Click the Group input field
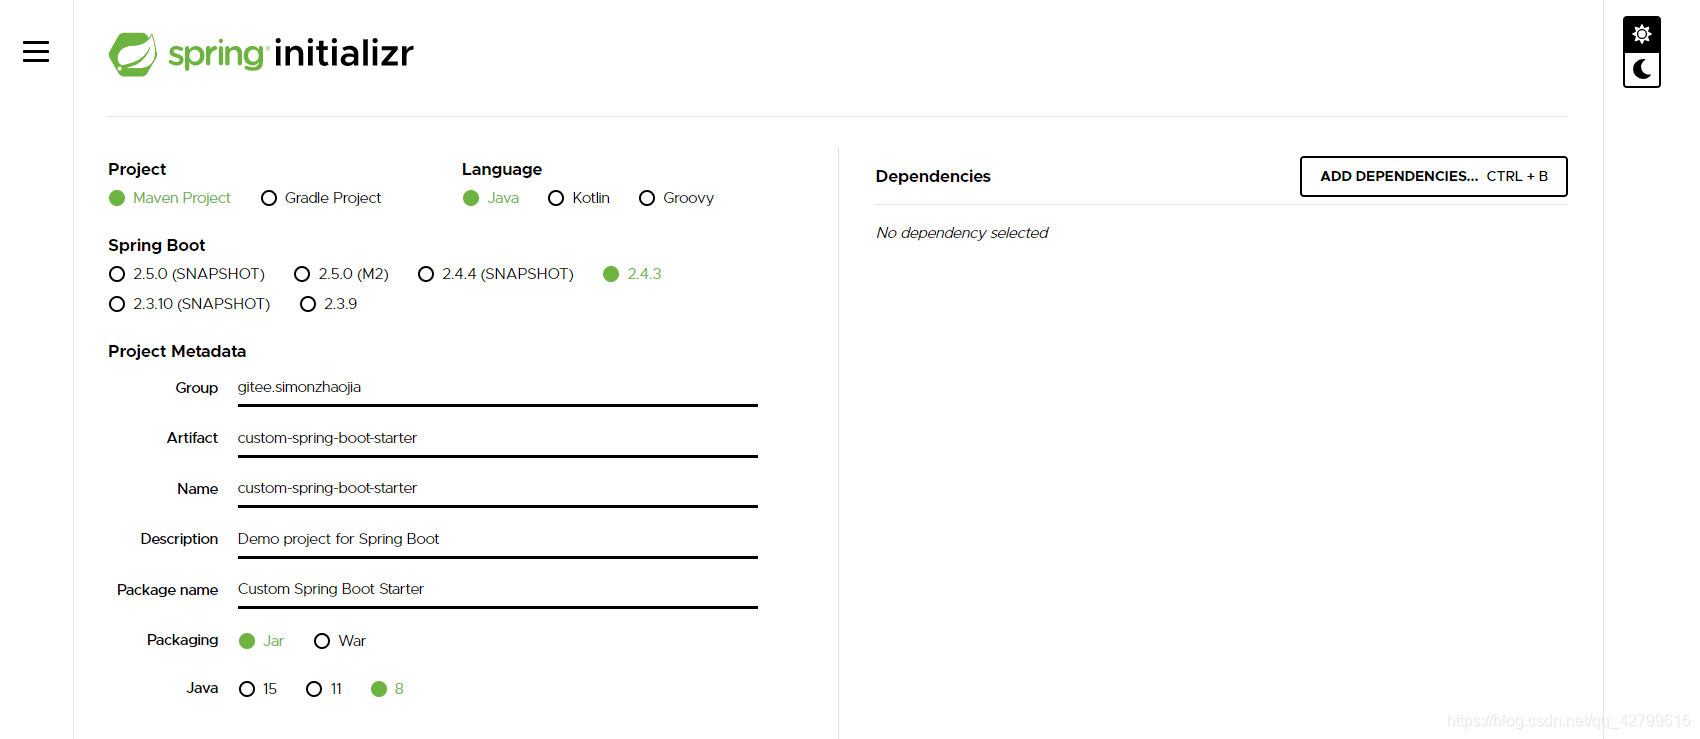This screenshot has width=1700, height=739. (497, 388)
